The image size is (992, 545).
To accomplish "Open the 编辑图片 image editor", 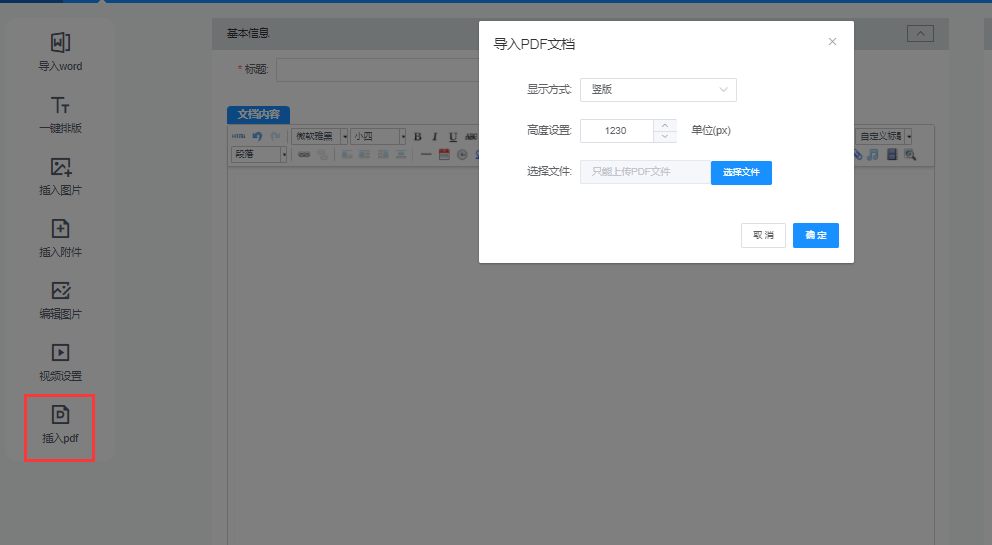I will click(60, 299).
